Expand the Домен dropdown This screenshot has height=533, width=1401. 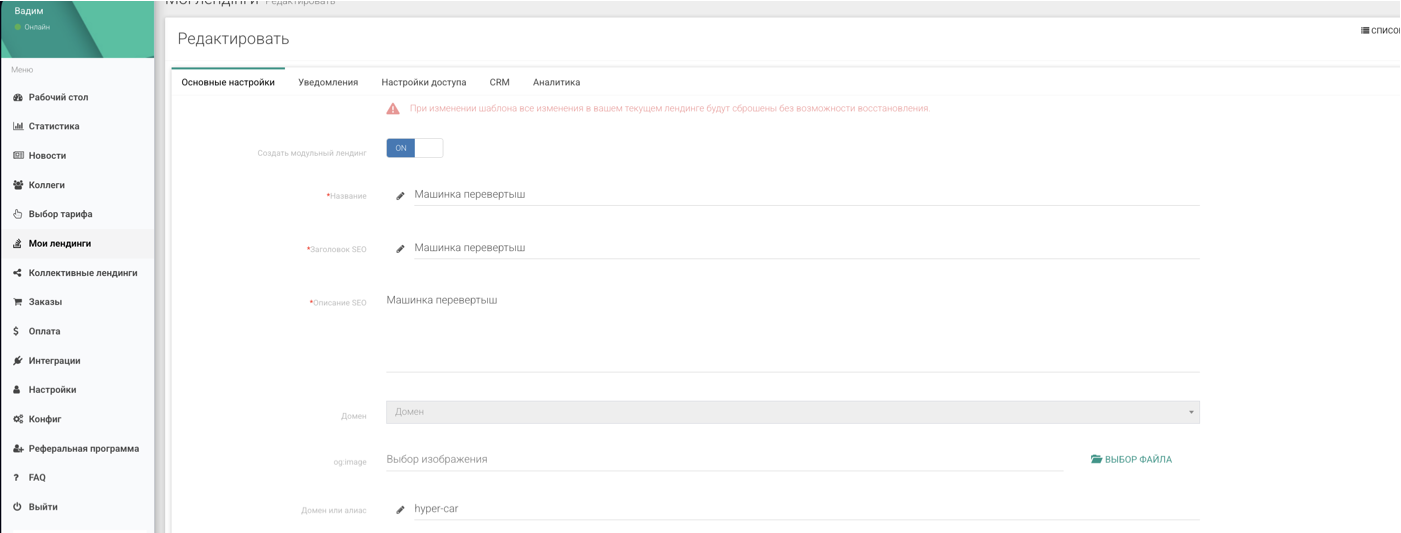[x=792, y=412]
